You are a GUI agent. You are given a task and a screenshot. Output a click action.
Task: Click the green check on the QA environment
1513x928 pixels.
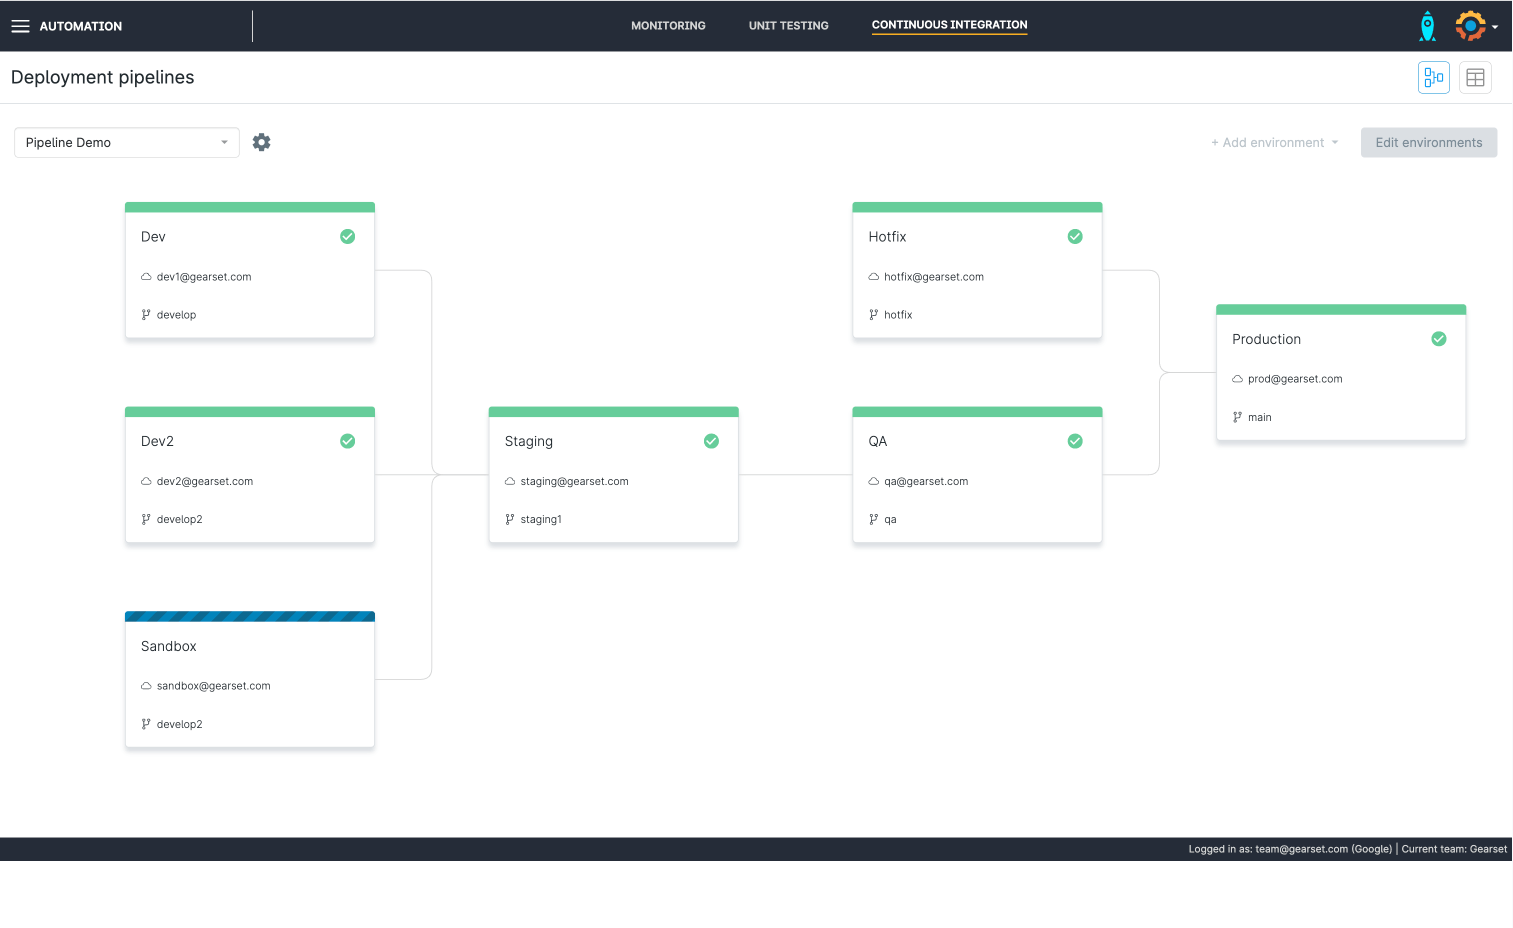pyautogui.click(x=1075, y=441)
